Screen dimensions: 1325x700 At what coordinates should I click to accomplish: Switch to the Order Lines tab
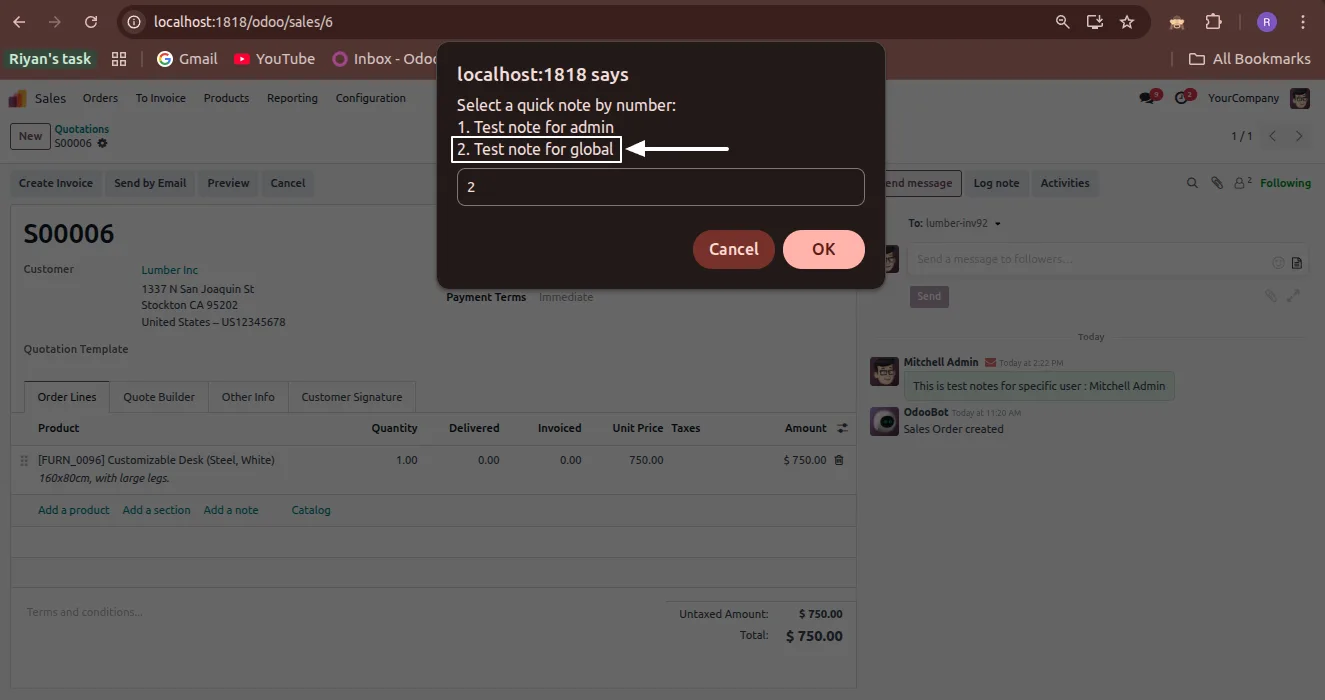tap(67, 397)
